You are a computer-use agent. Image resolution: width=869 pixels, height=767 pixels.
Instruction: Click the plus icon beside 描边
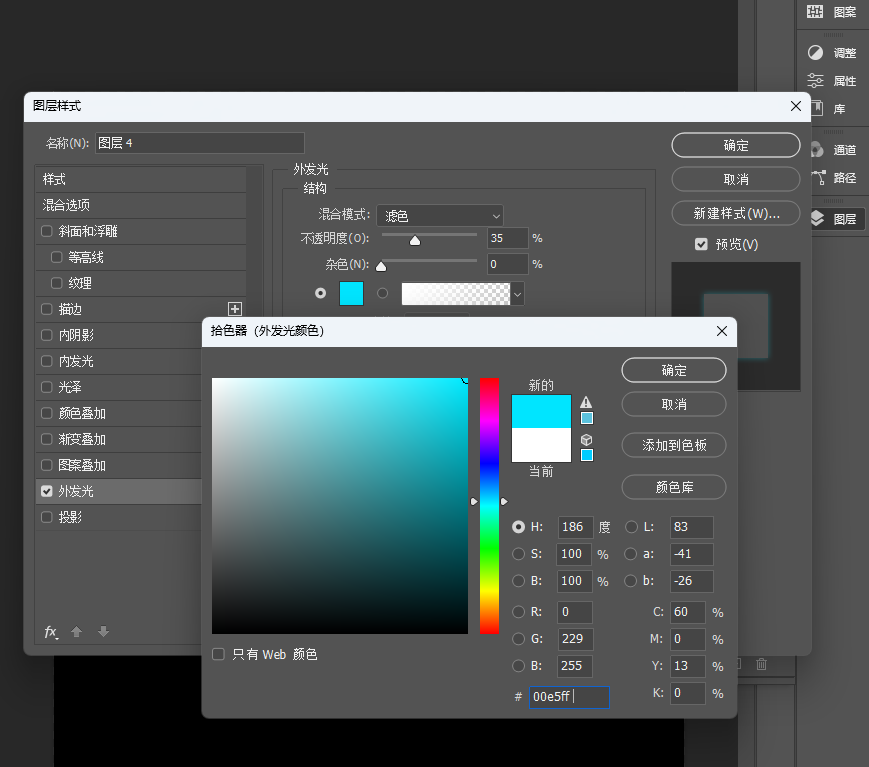pyautogui.click(x=235, y=309)
